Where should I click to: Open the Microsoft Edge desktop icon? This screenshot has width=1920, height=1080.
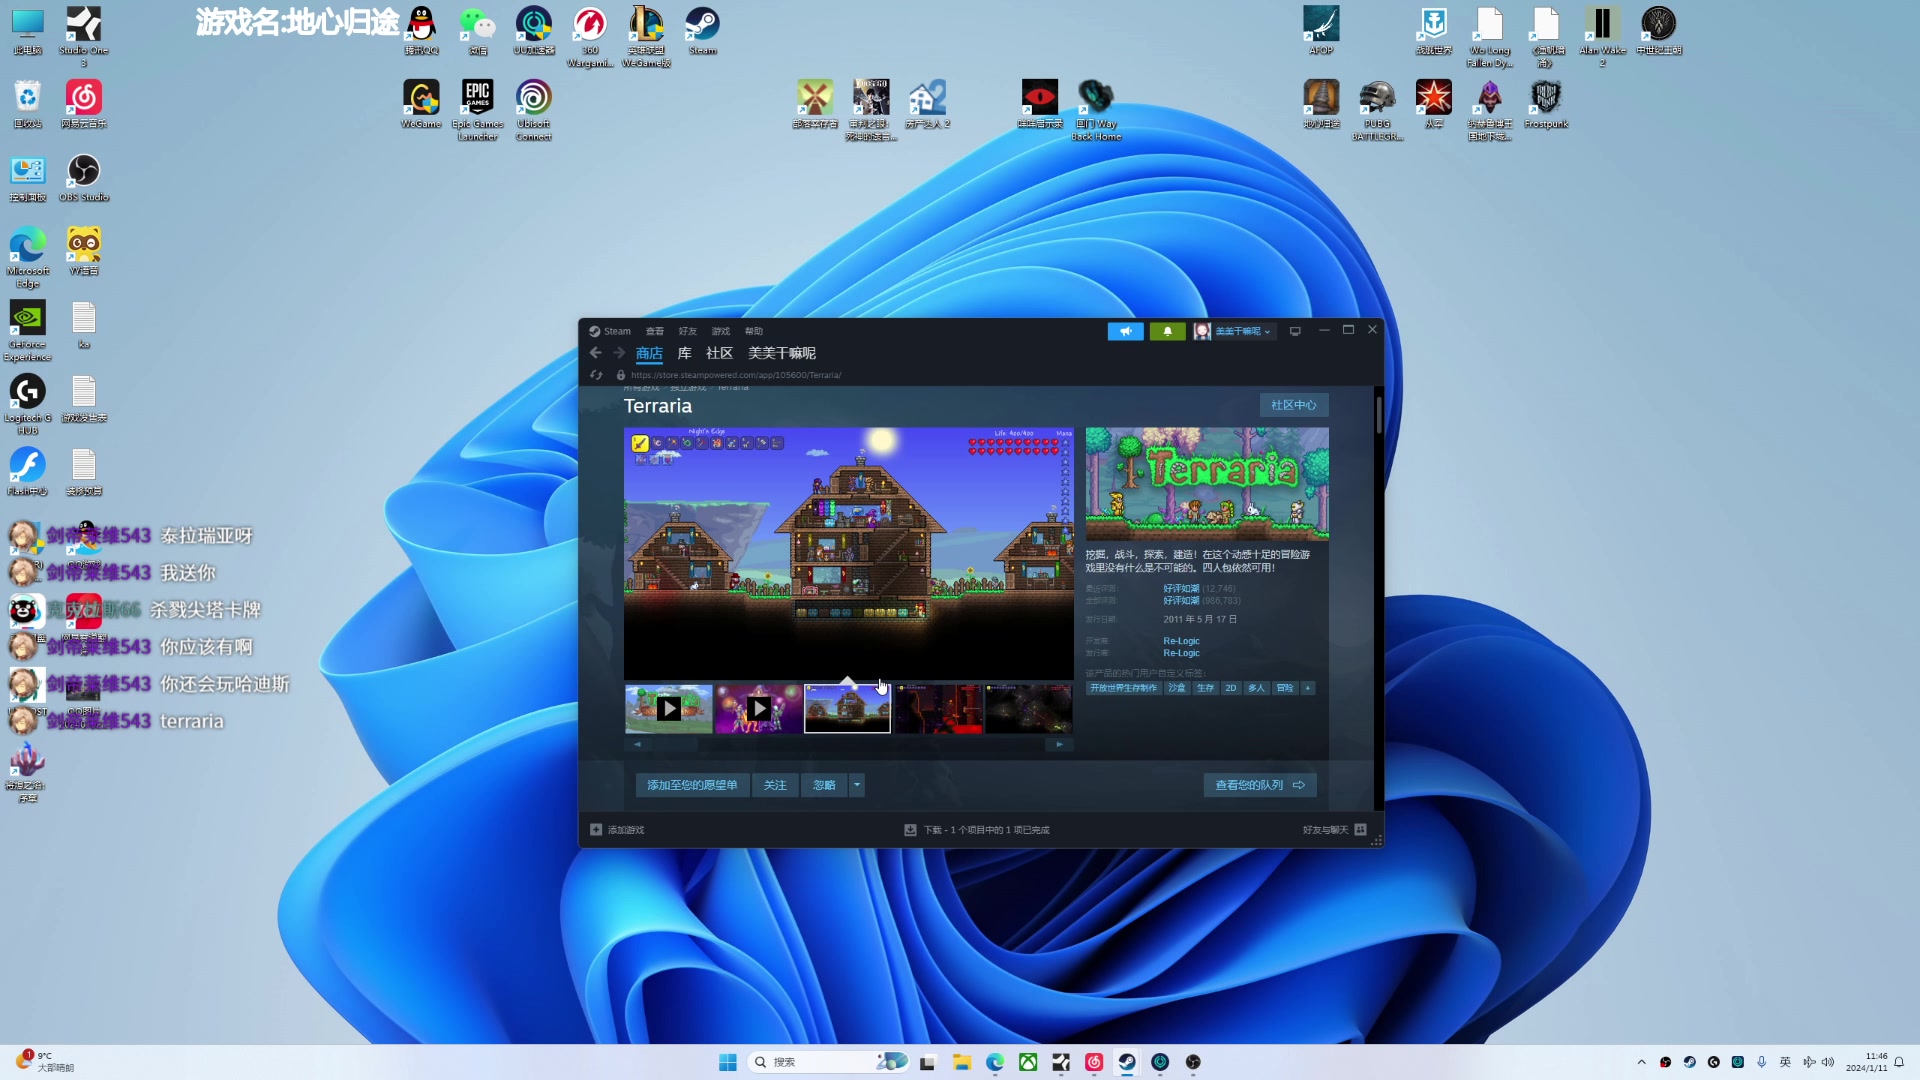click(x=28, y=257)
